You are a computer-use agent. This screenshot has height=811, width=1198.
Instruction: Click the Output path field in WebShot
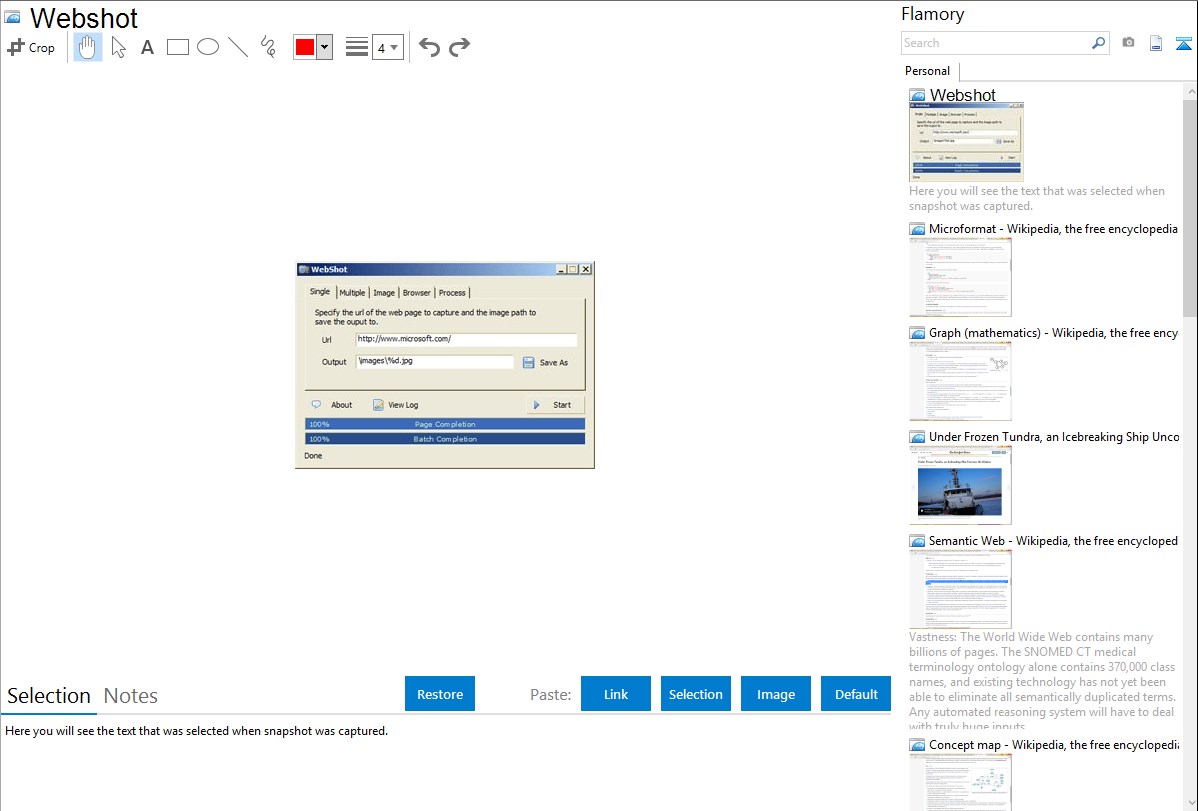[x=435, y=362]
